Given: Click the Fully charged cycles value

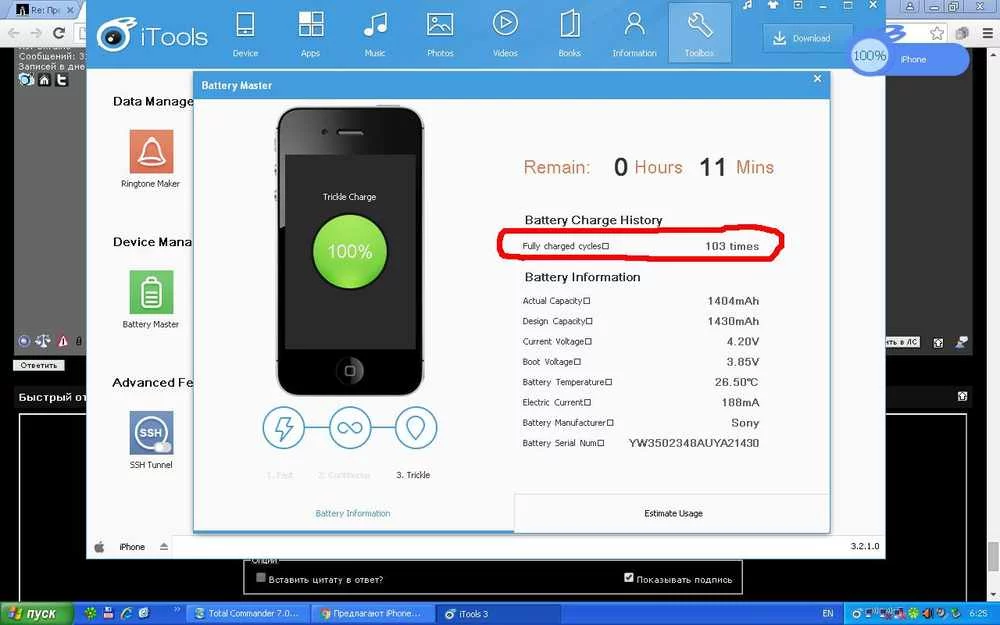Looking at the screenshot, I should click(732, 246).
